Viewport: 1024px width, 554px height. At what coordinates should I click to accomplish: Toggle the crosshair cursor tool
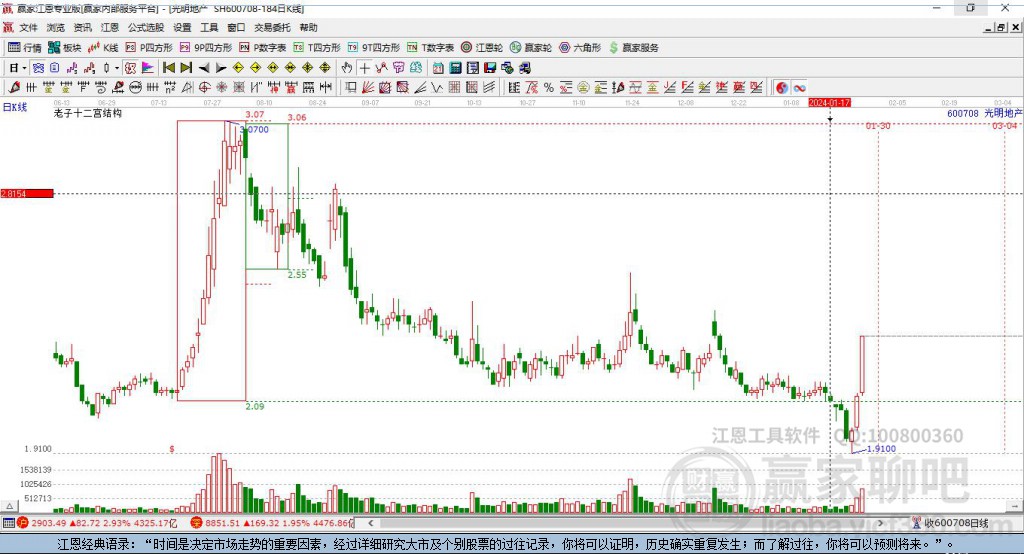point(364,68)
